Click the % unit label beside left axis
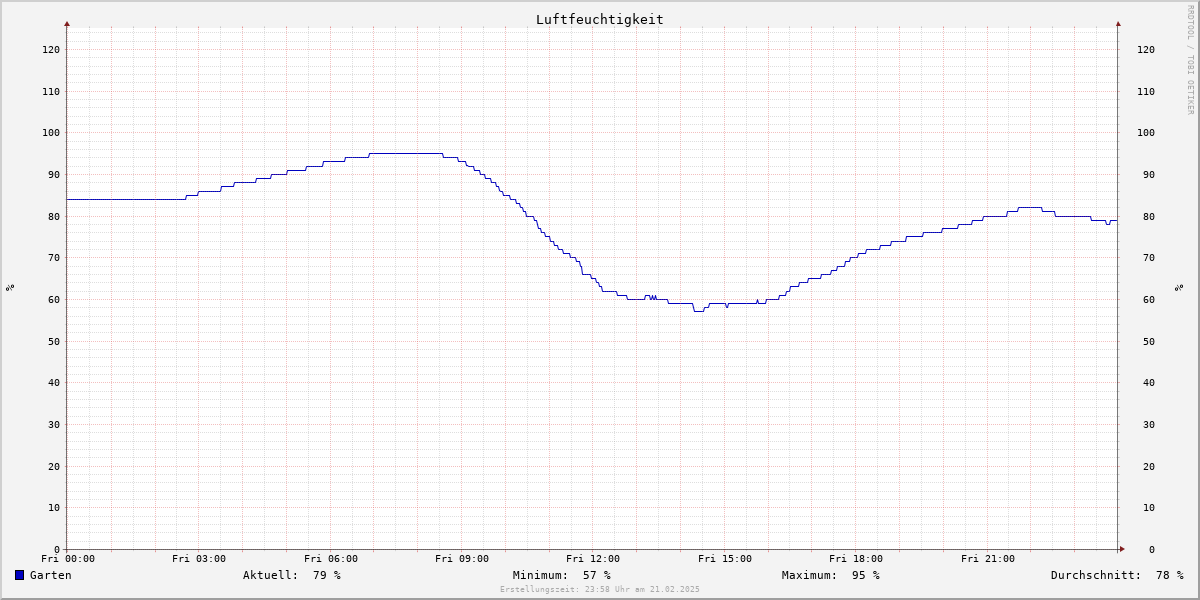The image size is (1200, 600). pyautogui.click(x=10, y=287)
